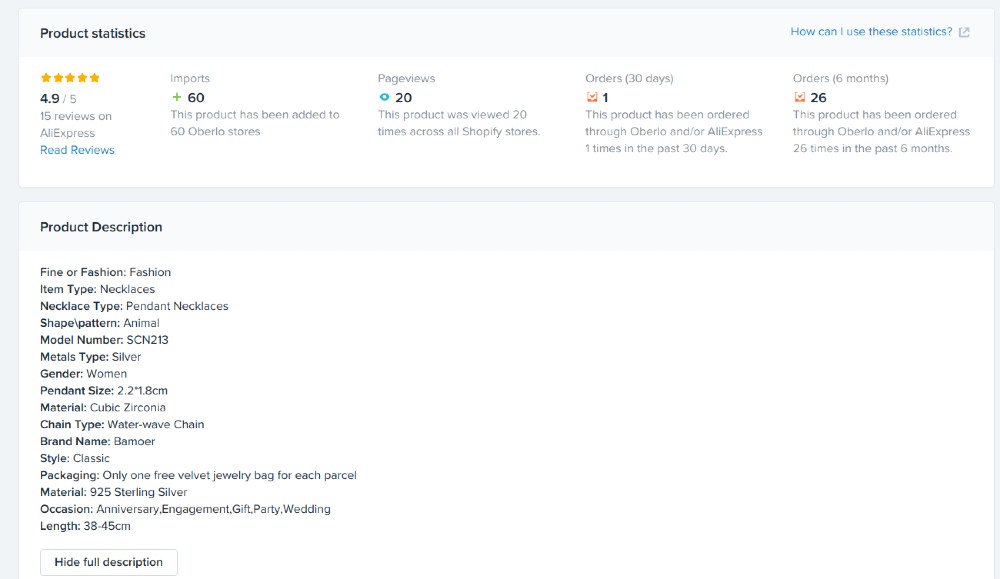Click the 4.9 rating value
The image size is (1000, 579).
(x=50, y=98)
